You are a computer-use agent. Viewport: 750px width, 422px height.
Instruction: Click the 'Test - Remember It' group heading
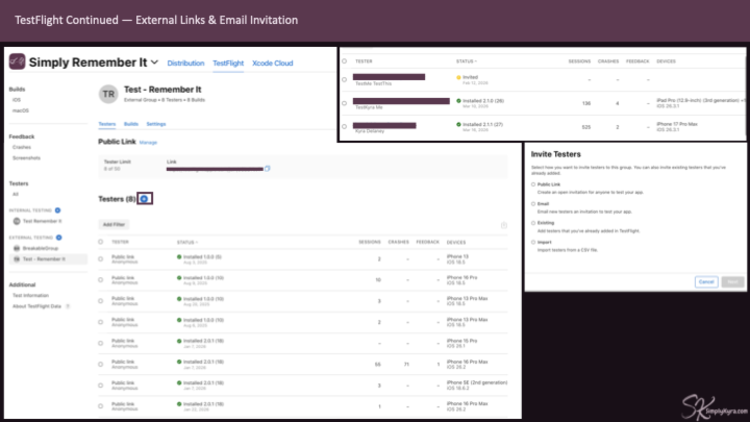[163, 89]
